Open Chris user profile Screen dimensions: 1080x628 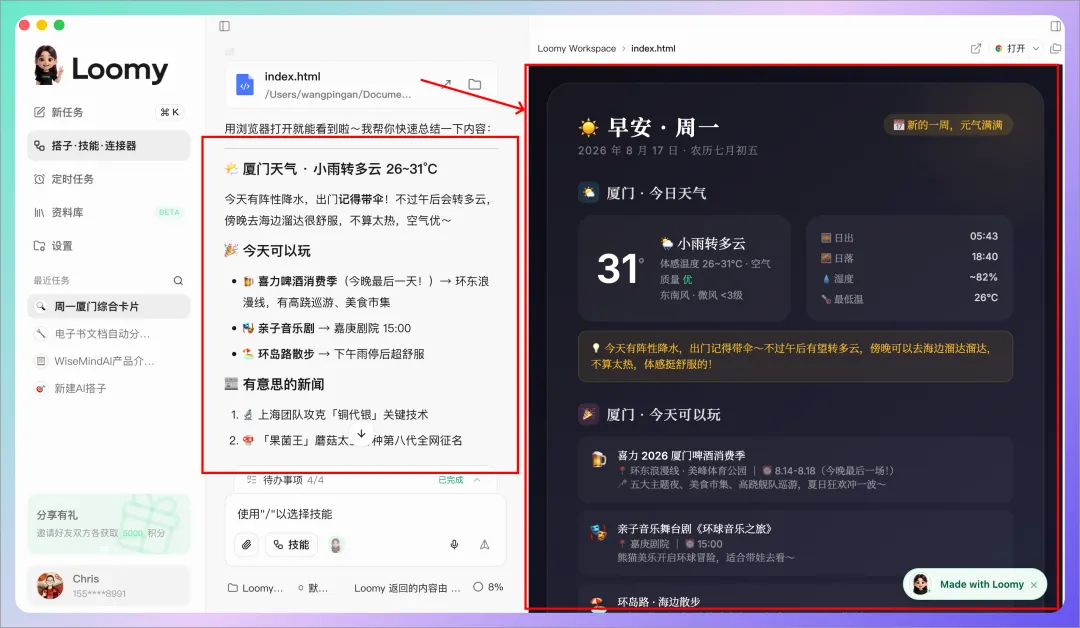(108, 585)
